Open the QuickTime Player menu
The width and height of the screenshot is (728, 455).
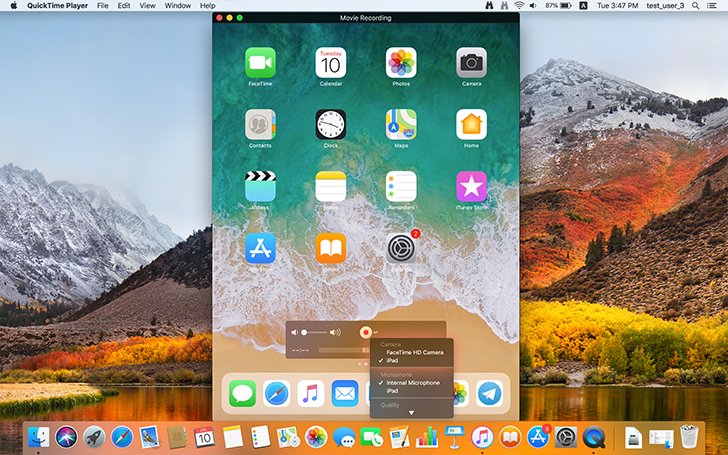click(x=58, y=6)
